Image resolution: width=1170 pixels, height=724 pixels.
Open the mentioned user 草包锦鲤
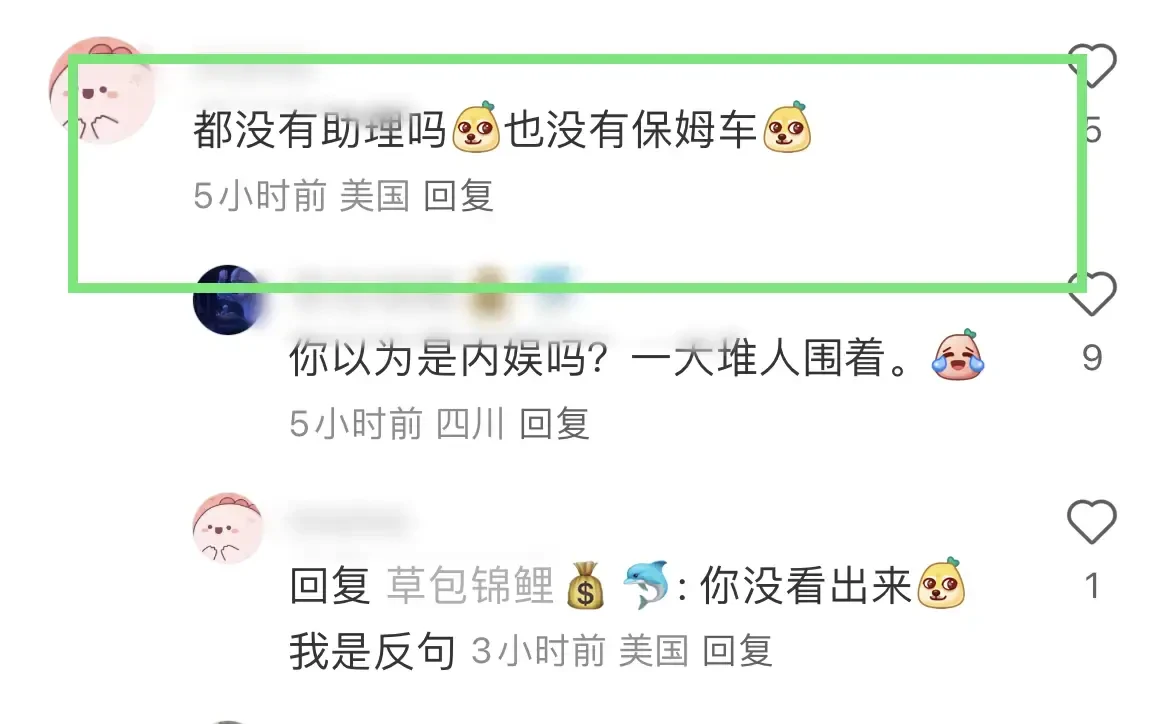[470, 585]
